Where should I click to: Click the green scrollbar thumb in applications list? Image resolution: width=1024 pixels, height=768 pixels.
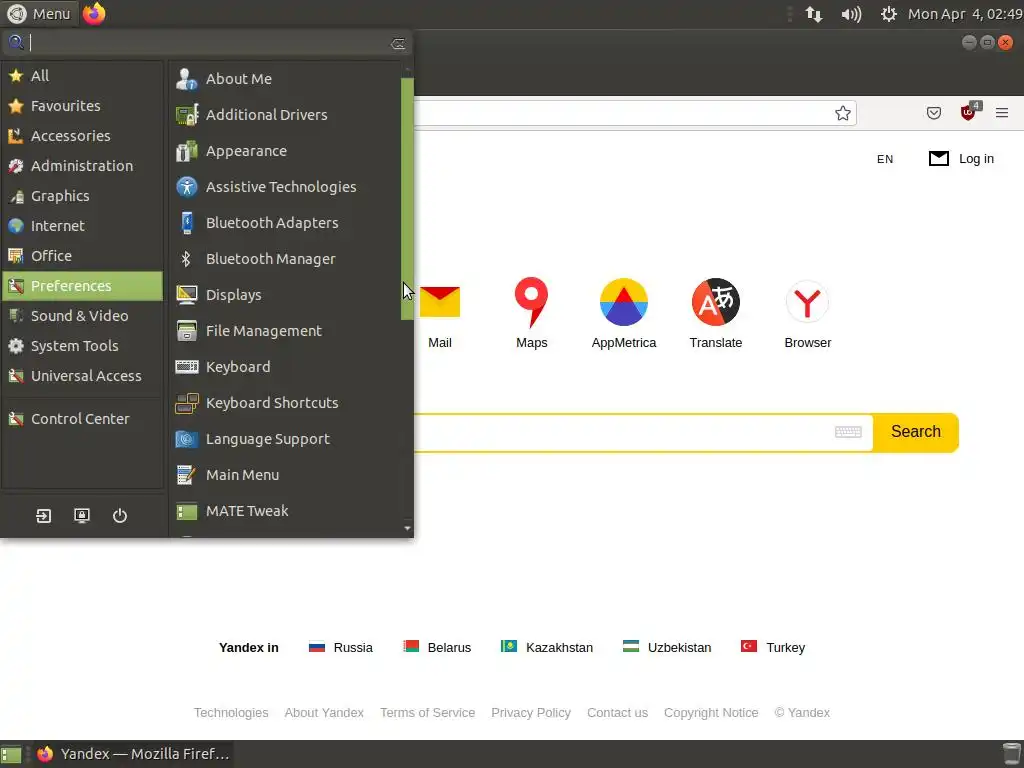click(408, 199)
